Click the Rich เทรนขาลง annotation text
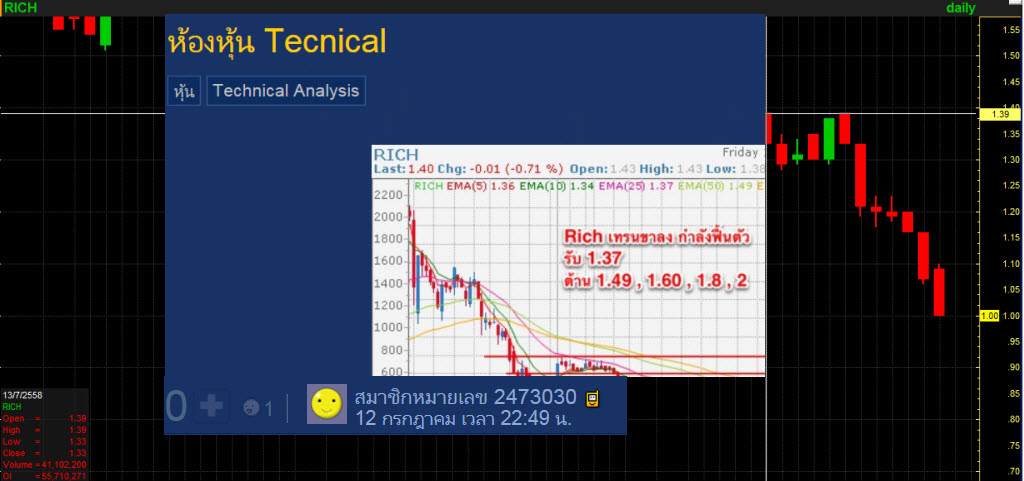This screenshot has width=1024, height=481. (656, 237)
